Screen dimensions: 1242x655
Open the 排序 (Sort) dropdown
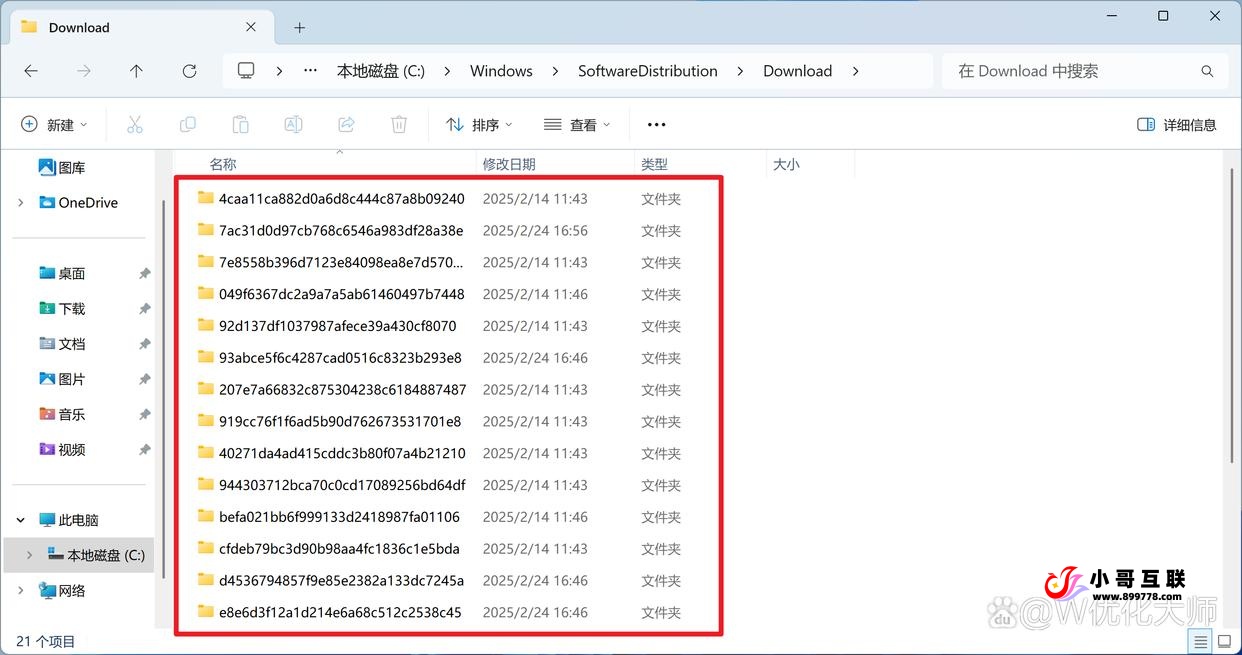479,124
